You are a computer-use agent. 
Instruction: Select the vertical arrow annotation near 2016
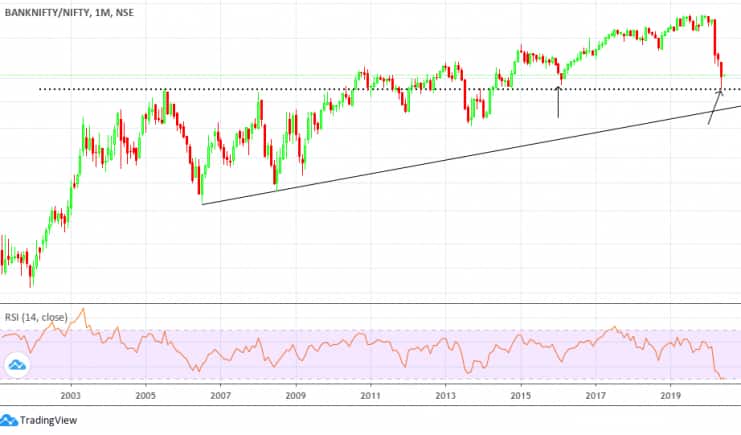coord(558,103)
